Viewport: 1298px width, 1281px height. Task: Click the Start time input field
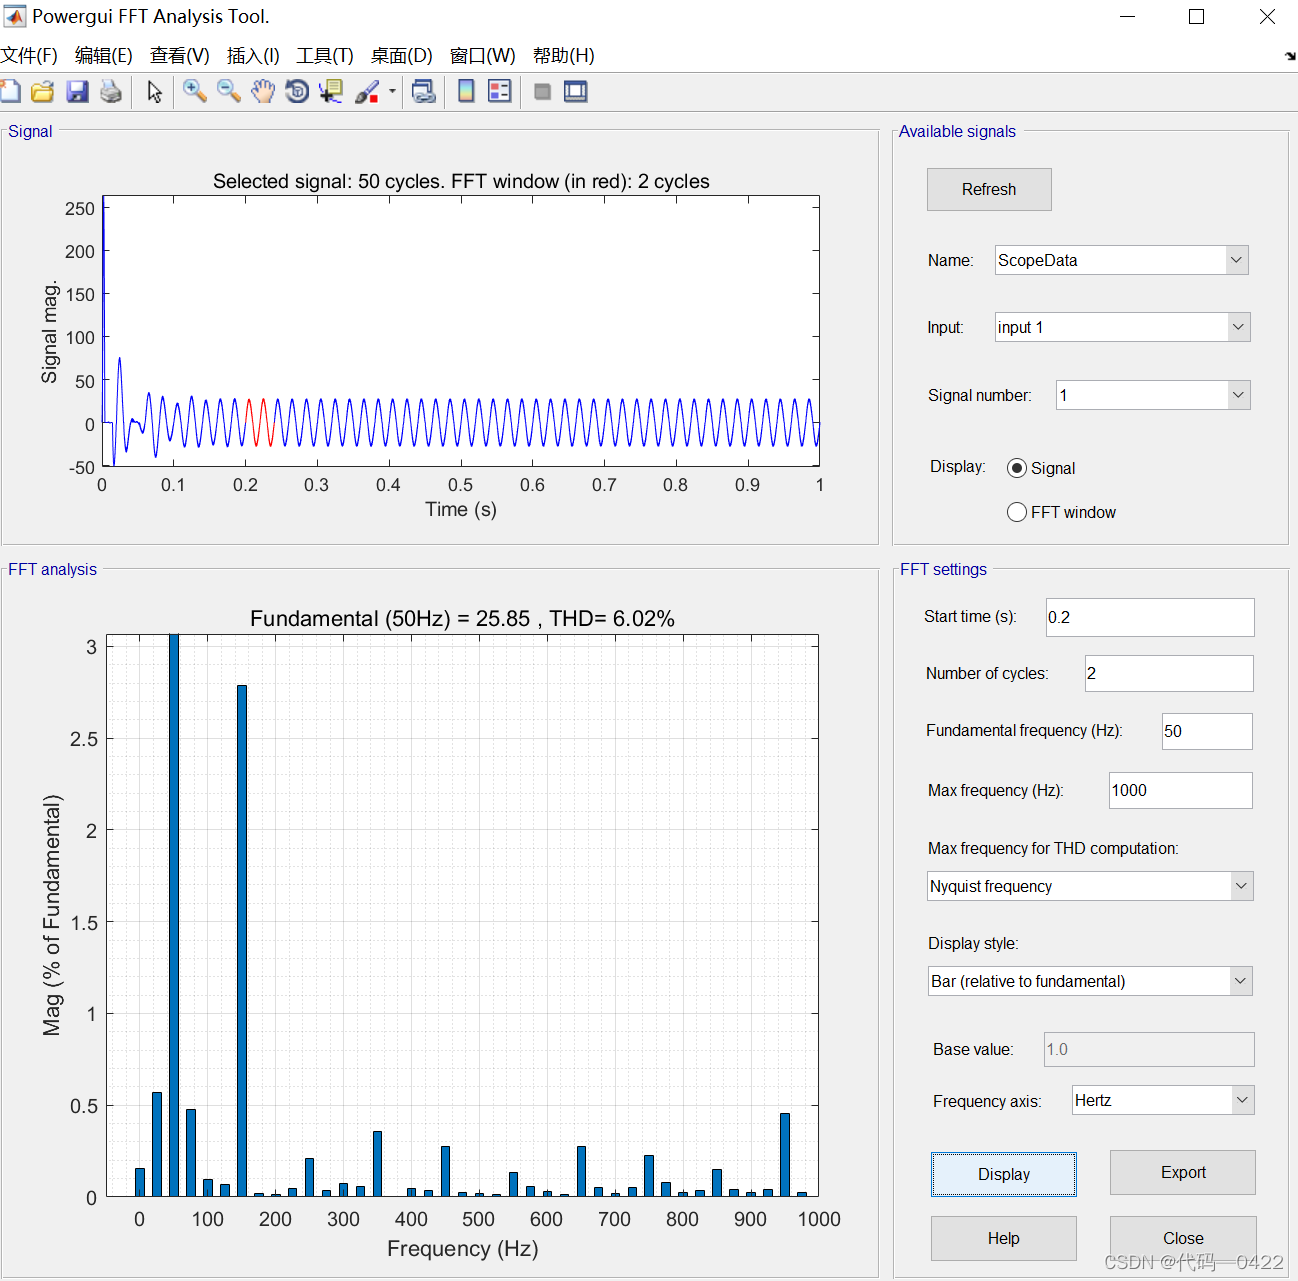pos(1149,617)
